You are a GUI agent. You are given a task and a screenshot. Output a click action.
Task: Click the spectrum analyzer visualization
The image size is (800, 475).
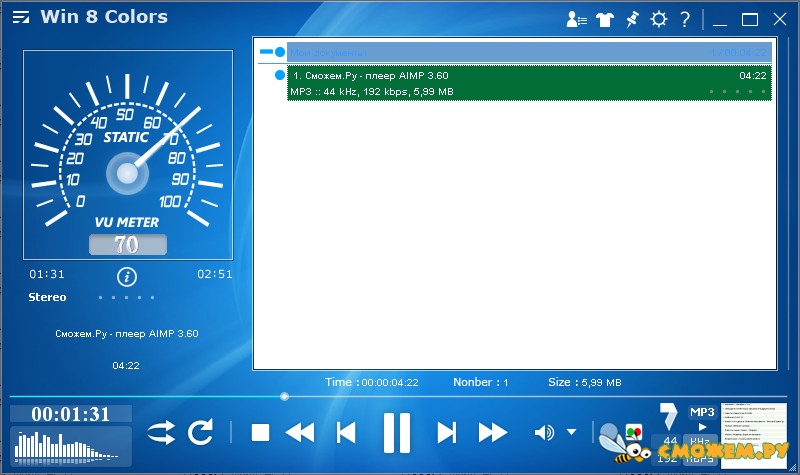click(71, 446)
